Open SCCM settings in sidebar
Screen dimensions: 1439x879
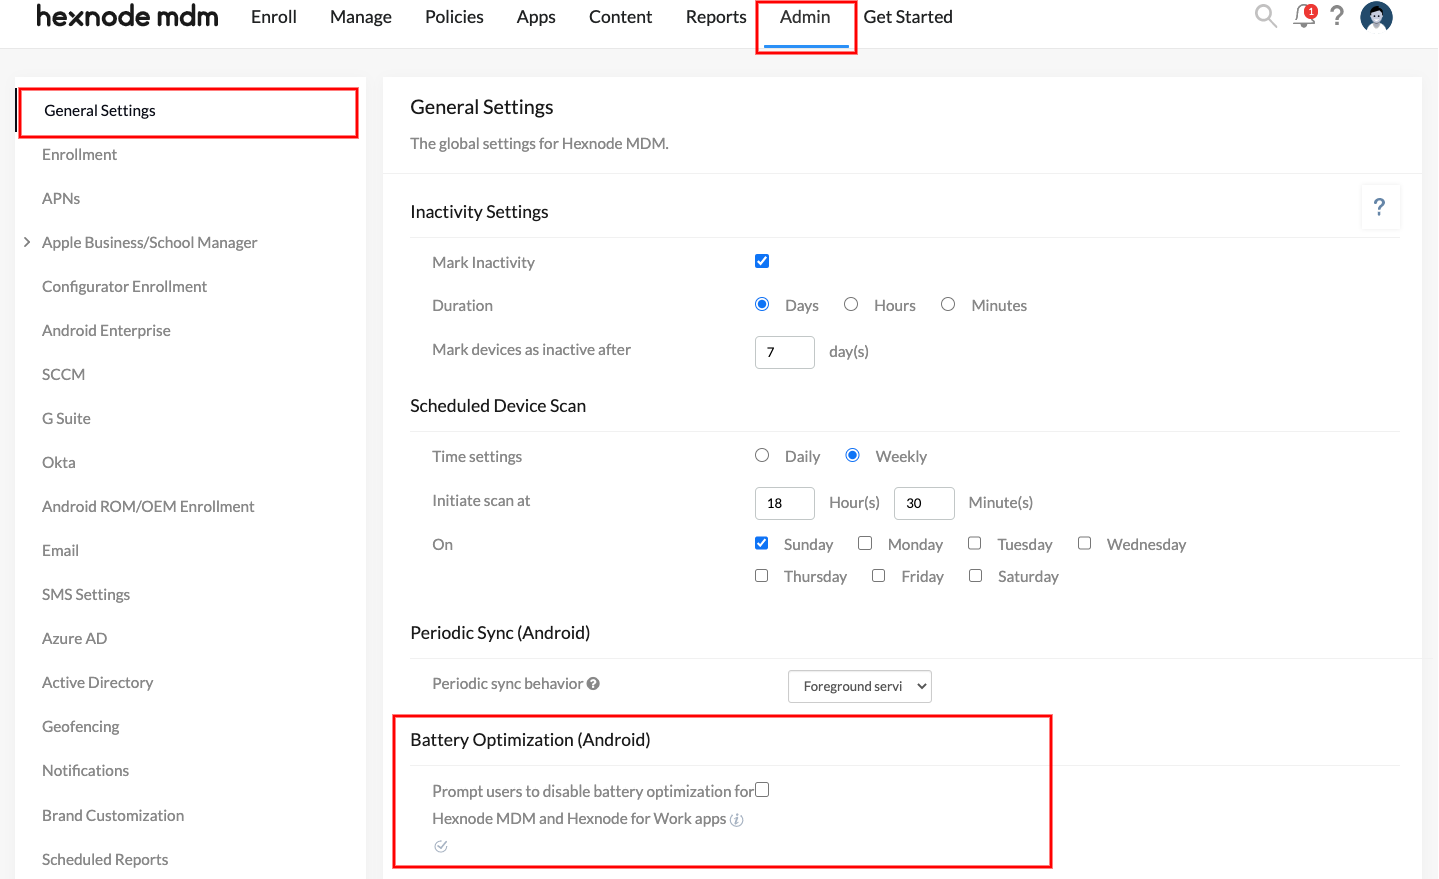click(x=63, y=375)
